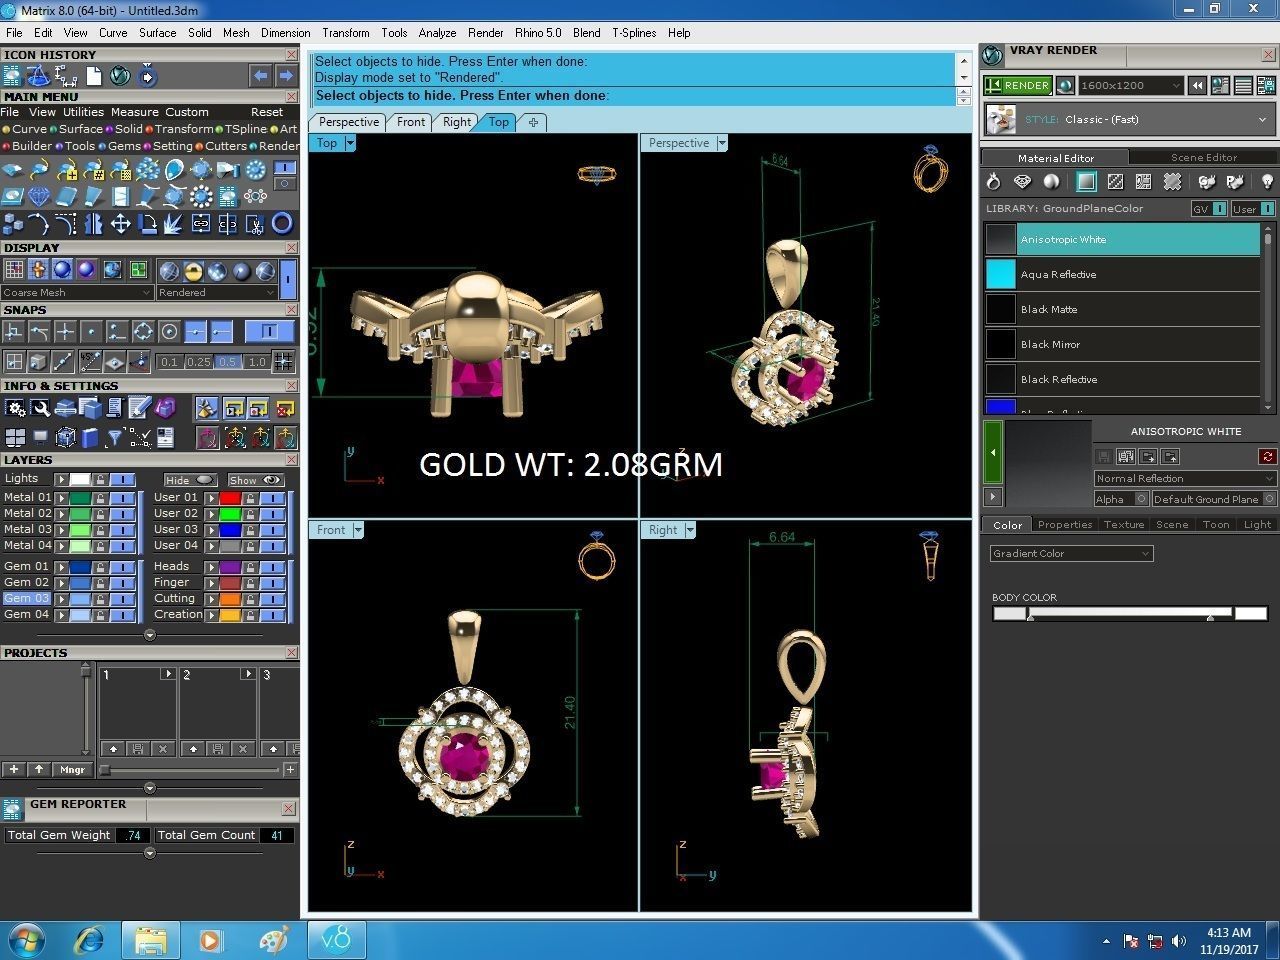Click the blue book icon in Info & Settings
The height and width of the screenshot is (960, 1280).
90,437
